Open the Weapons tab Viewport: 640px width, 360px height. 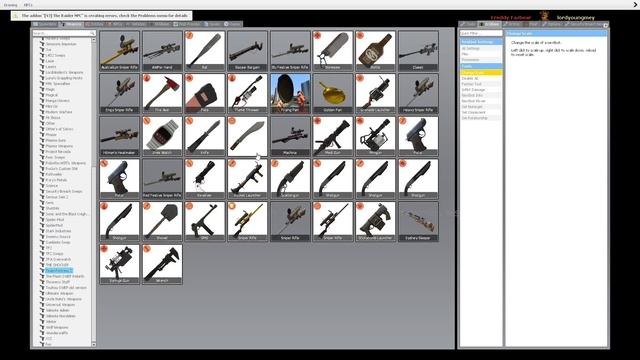pyautogui.click(x=72, y=24)
